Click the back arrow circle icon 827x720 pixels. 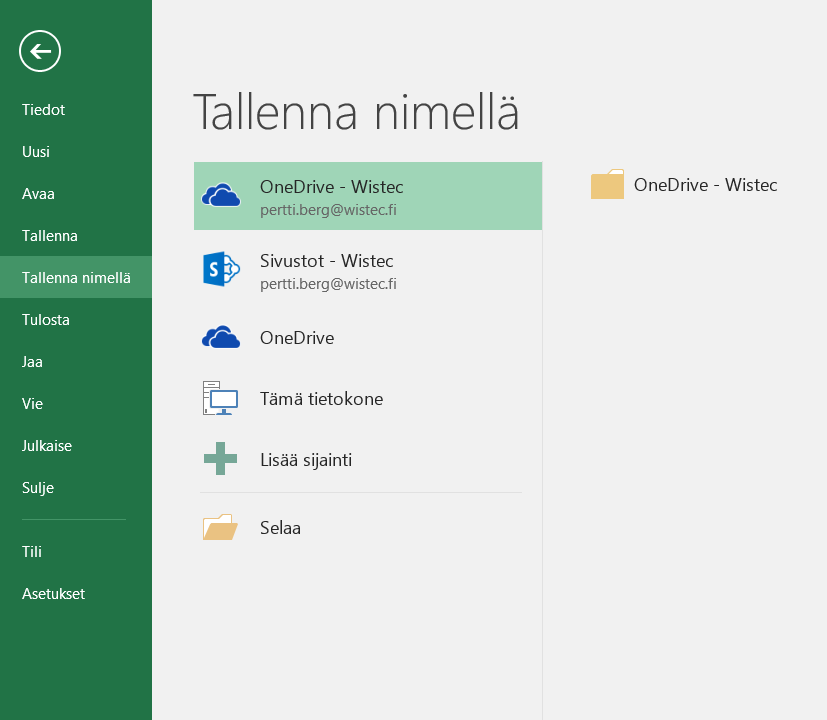pyautogui.click(x=40, y=51)
